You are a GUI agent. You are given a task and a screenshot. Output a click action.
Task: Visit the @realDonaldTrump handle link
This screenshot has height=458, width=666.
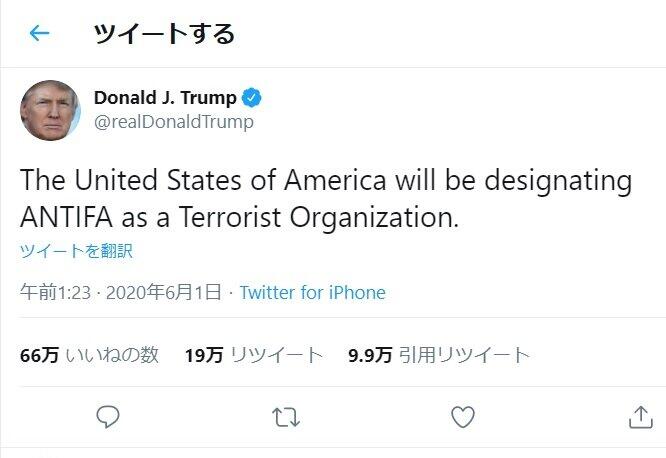(x=173, y=122)
